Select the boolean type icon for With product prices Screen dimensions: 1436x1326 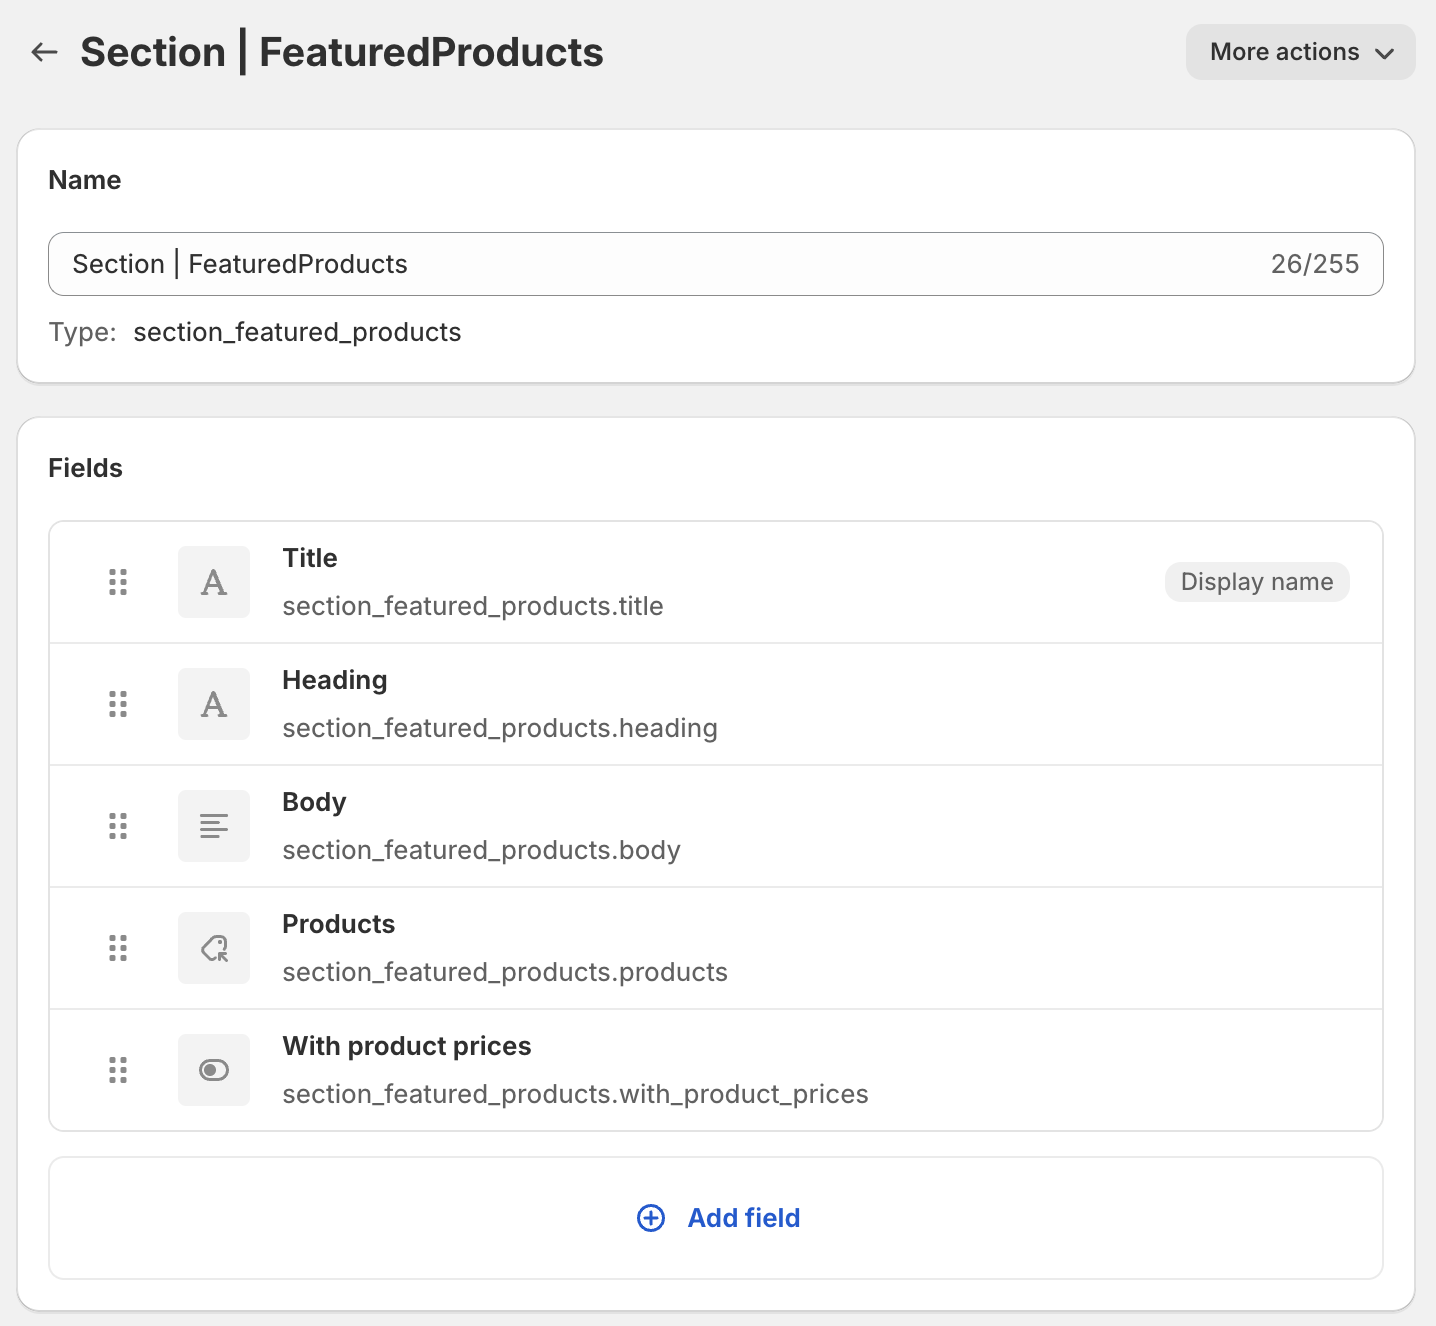[213, 1069]
